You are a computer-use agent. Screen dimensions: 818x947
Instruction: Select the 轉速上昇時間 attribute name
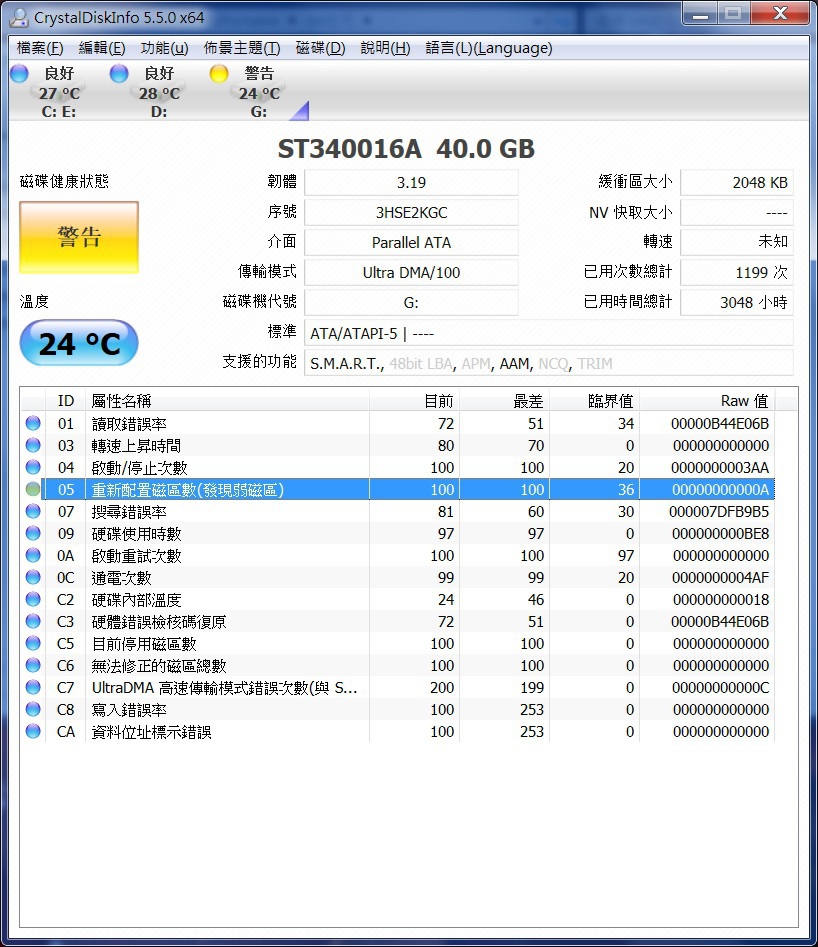pyautogui.click(x=137, y=446)
